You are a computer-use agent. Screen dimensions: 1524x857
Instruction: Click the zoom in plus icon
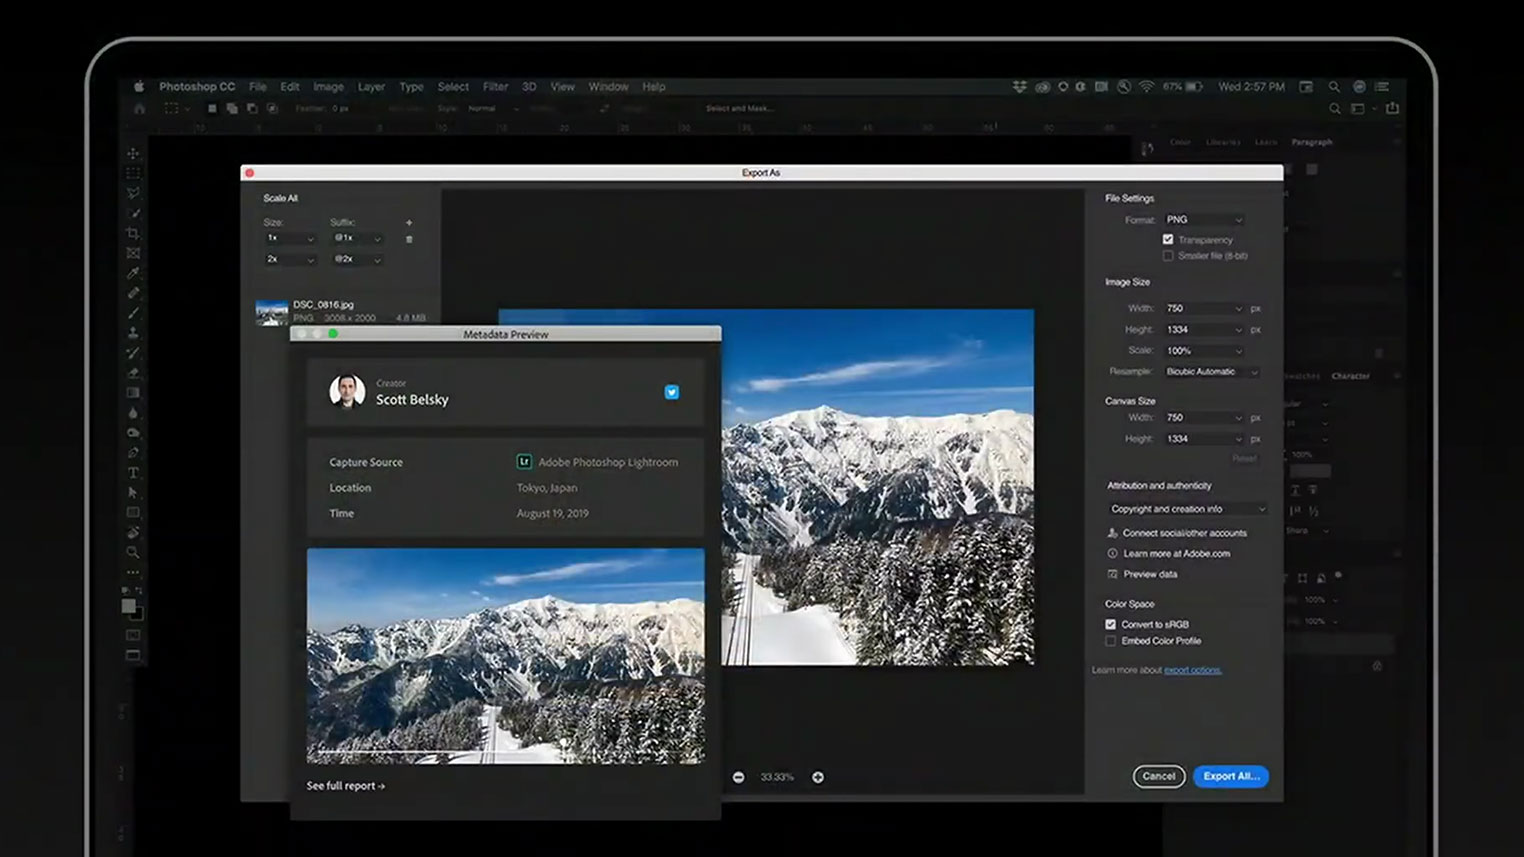[x=818, y=777]
